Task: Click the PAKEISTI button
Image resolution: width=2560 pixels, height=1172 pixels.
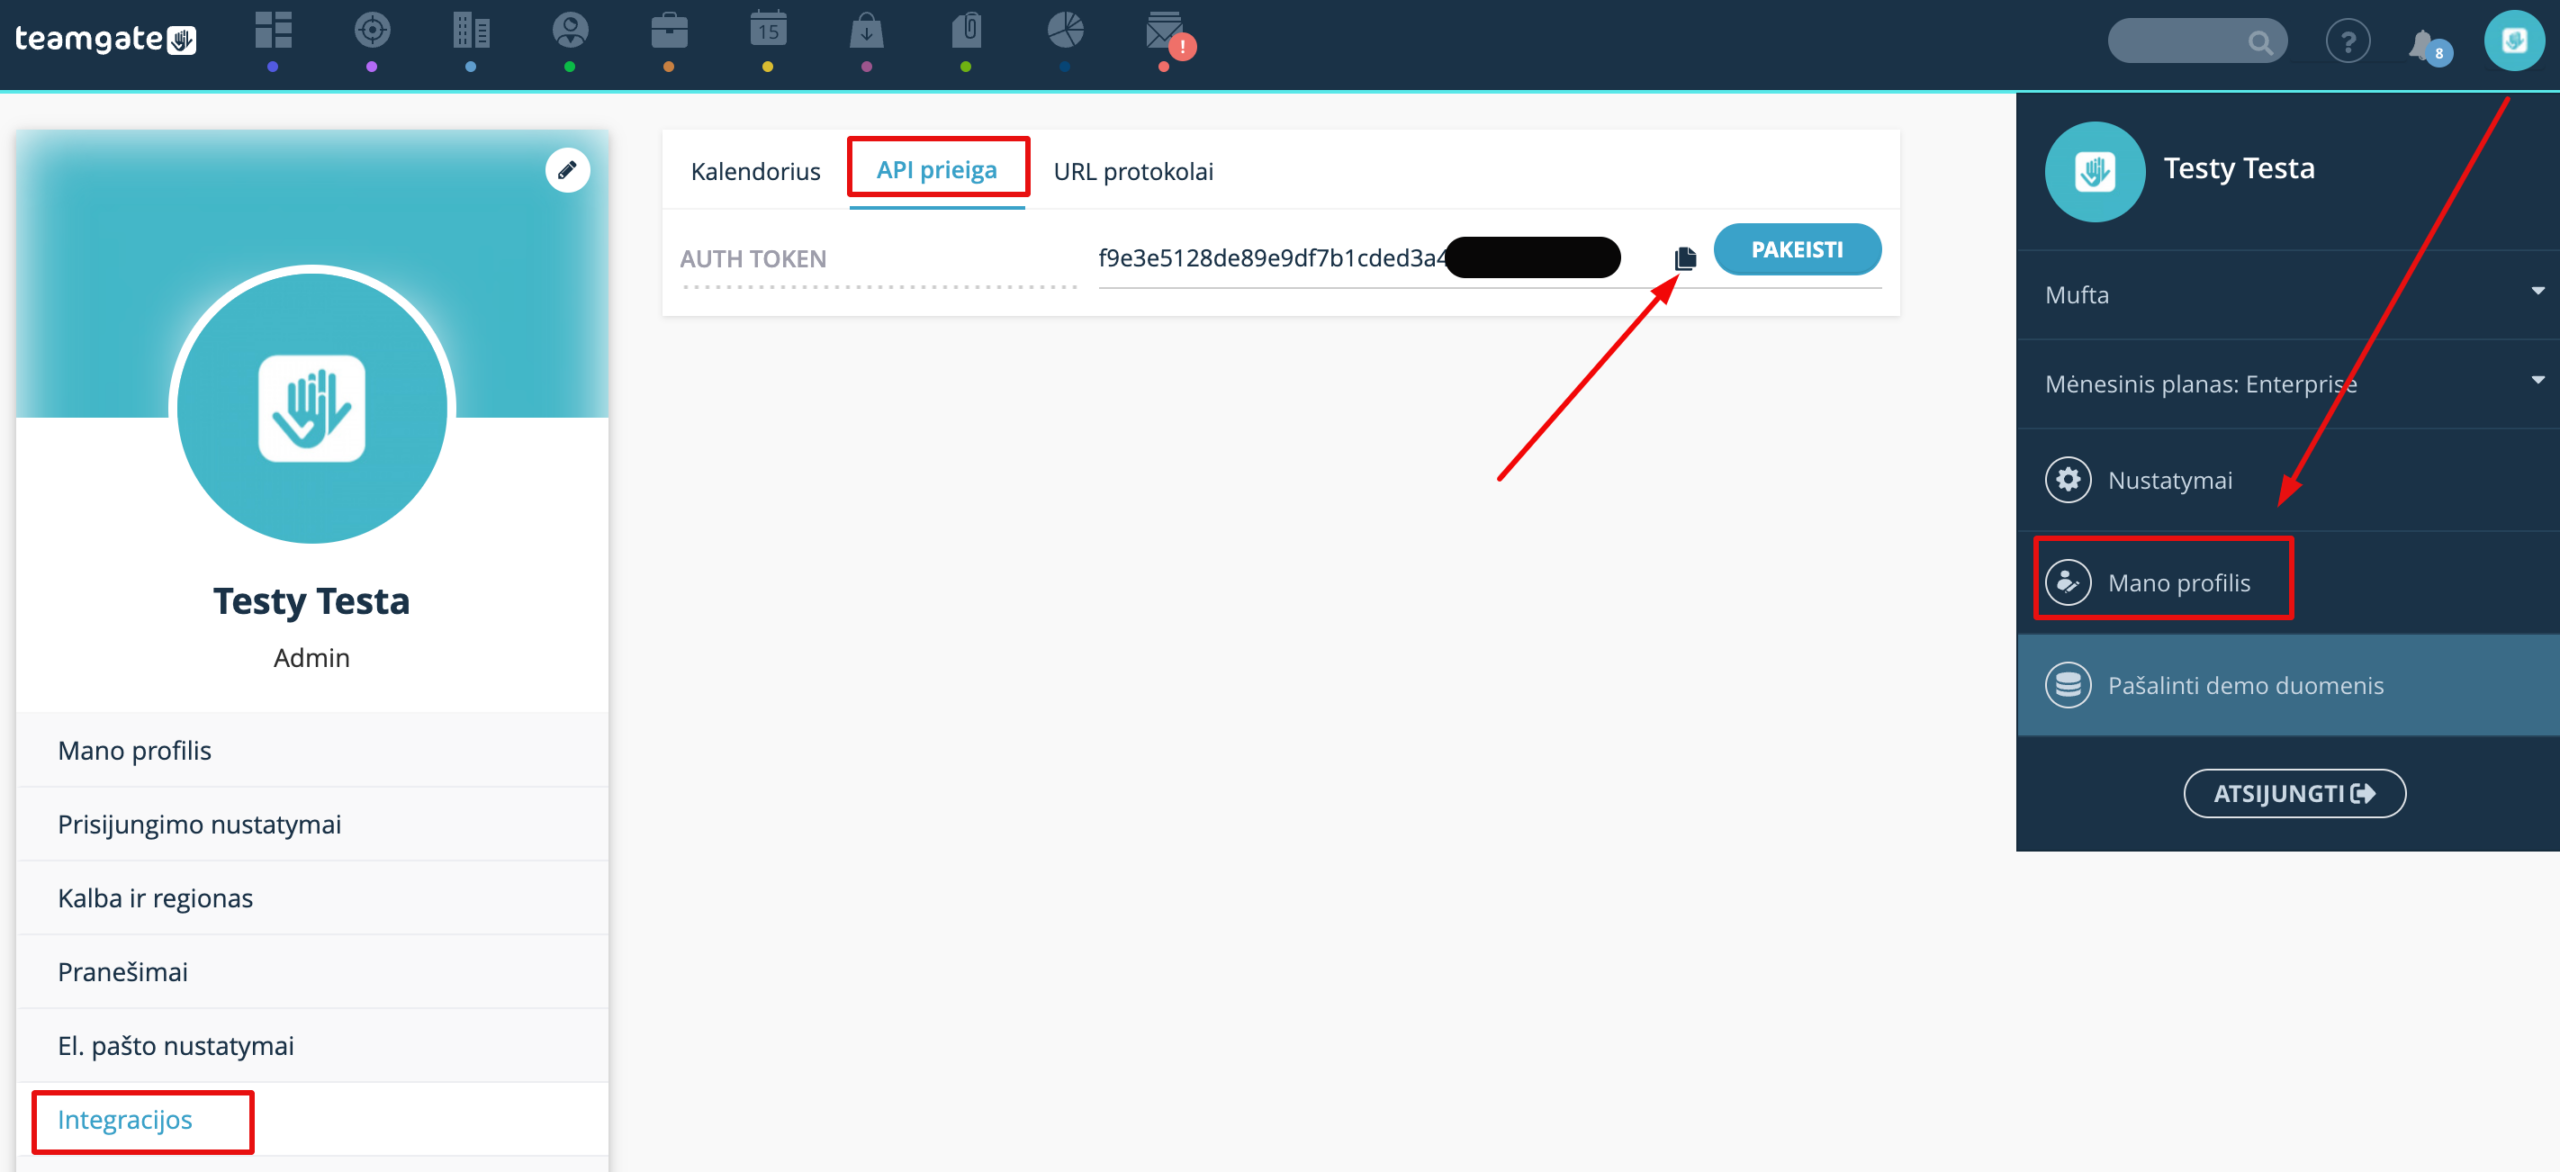Action: click(1797, 249)
